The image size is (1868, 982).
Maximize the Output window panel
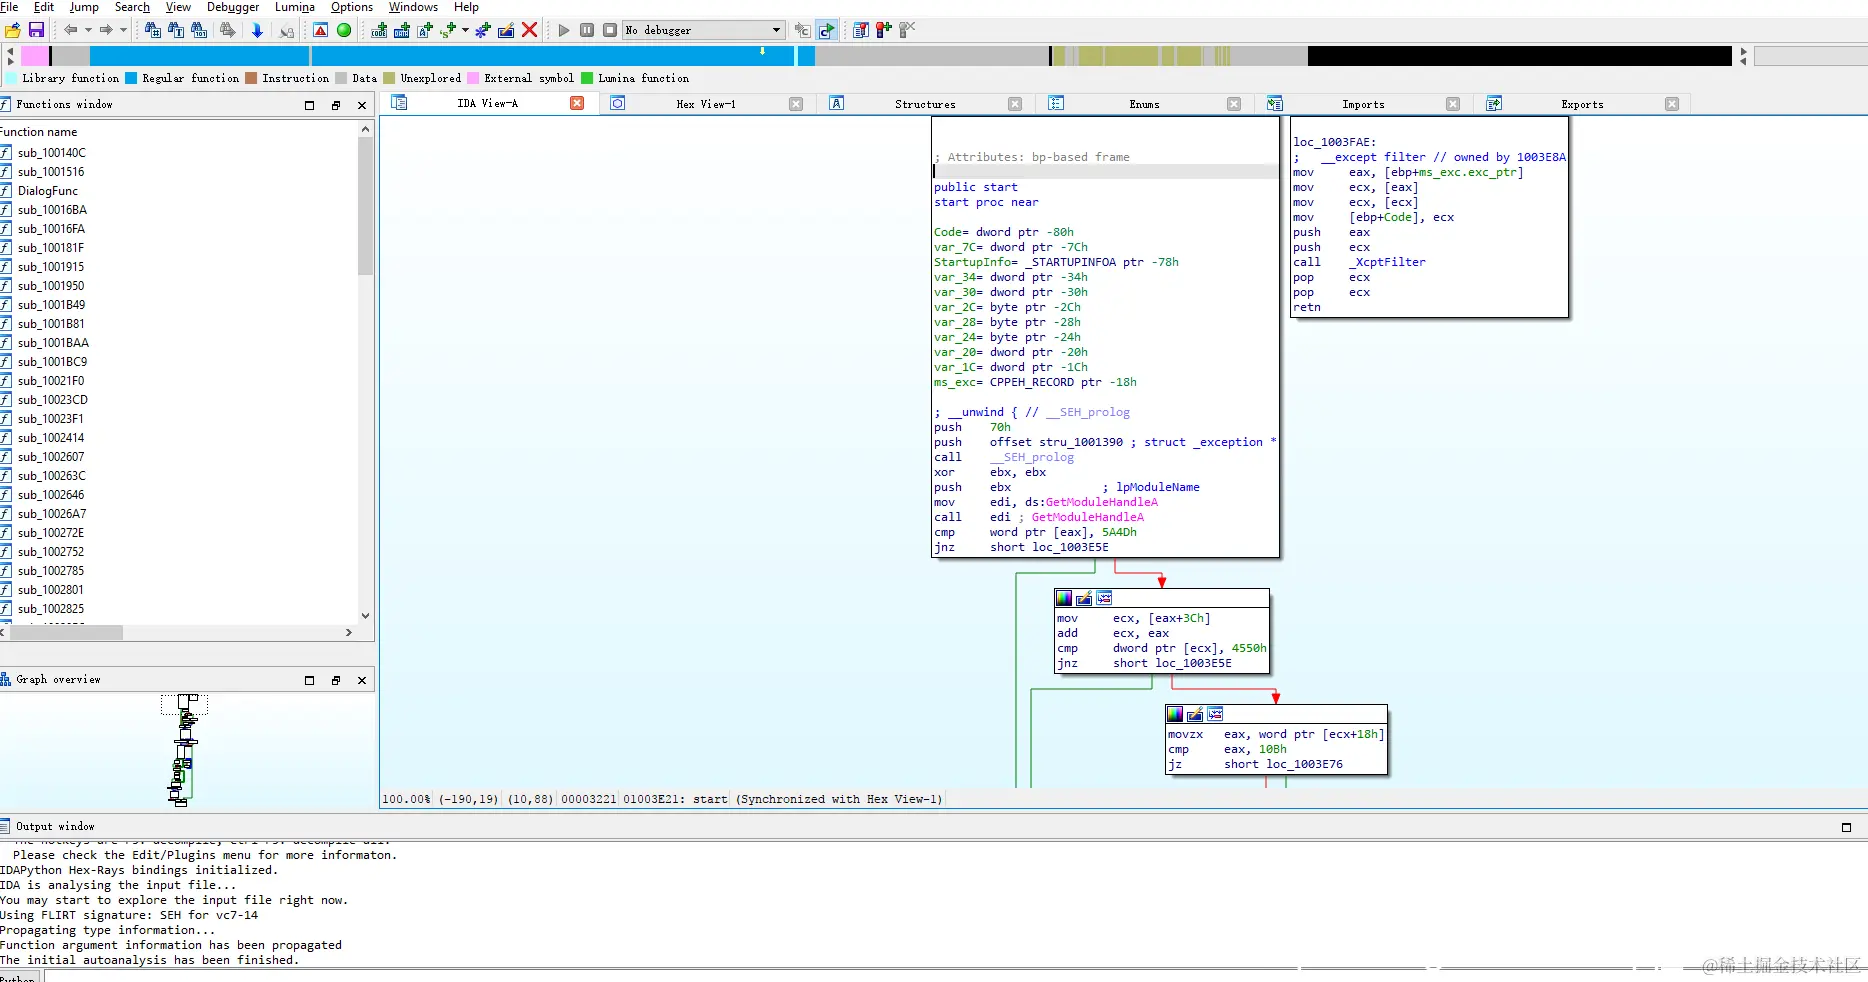[x=1846, y=827]
